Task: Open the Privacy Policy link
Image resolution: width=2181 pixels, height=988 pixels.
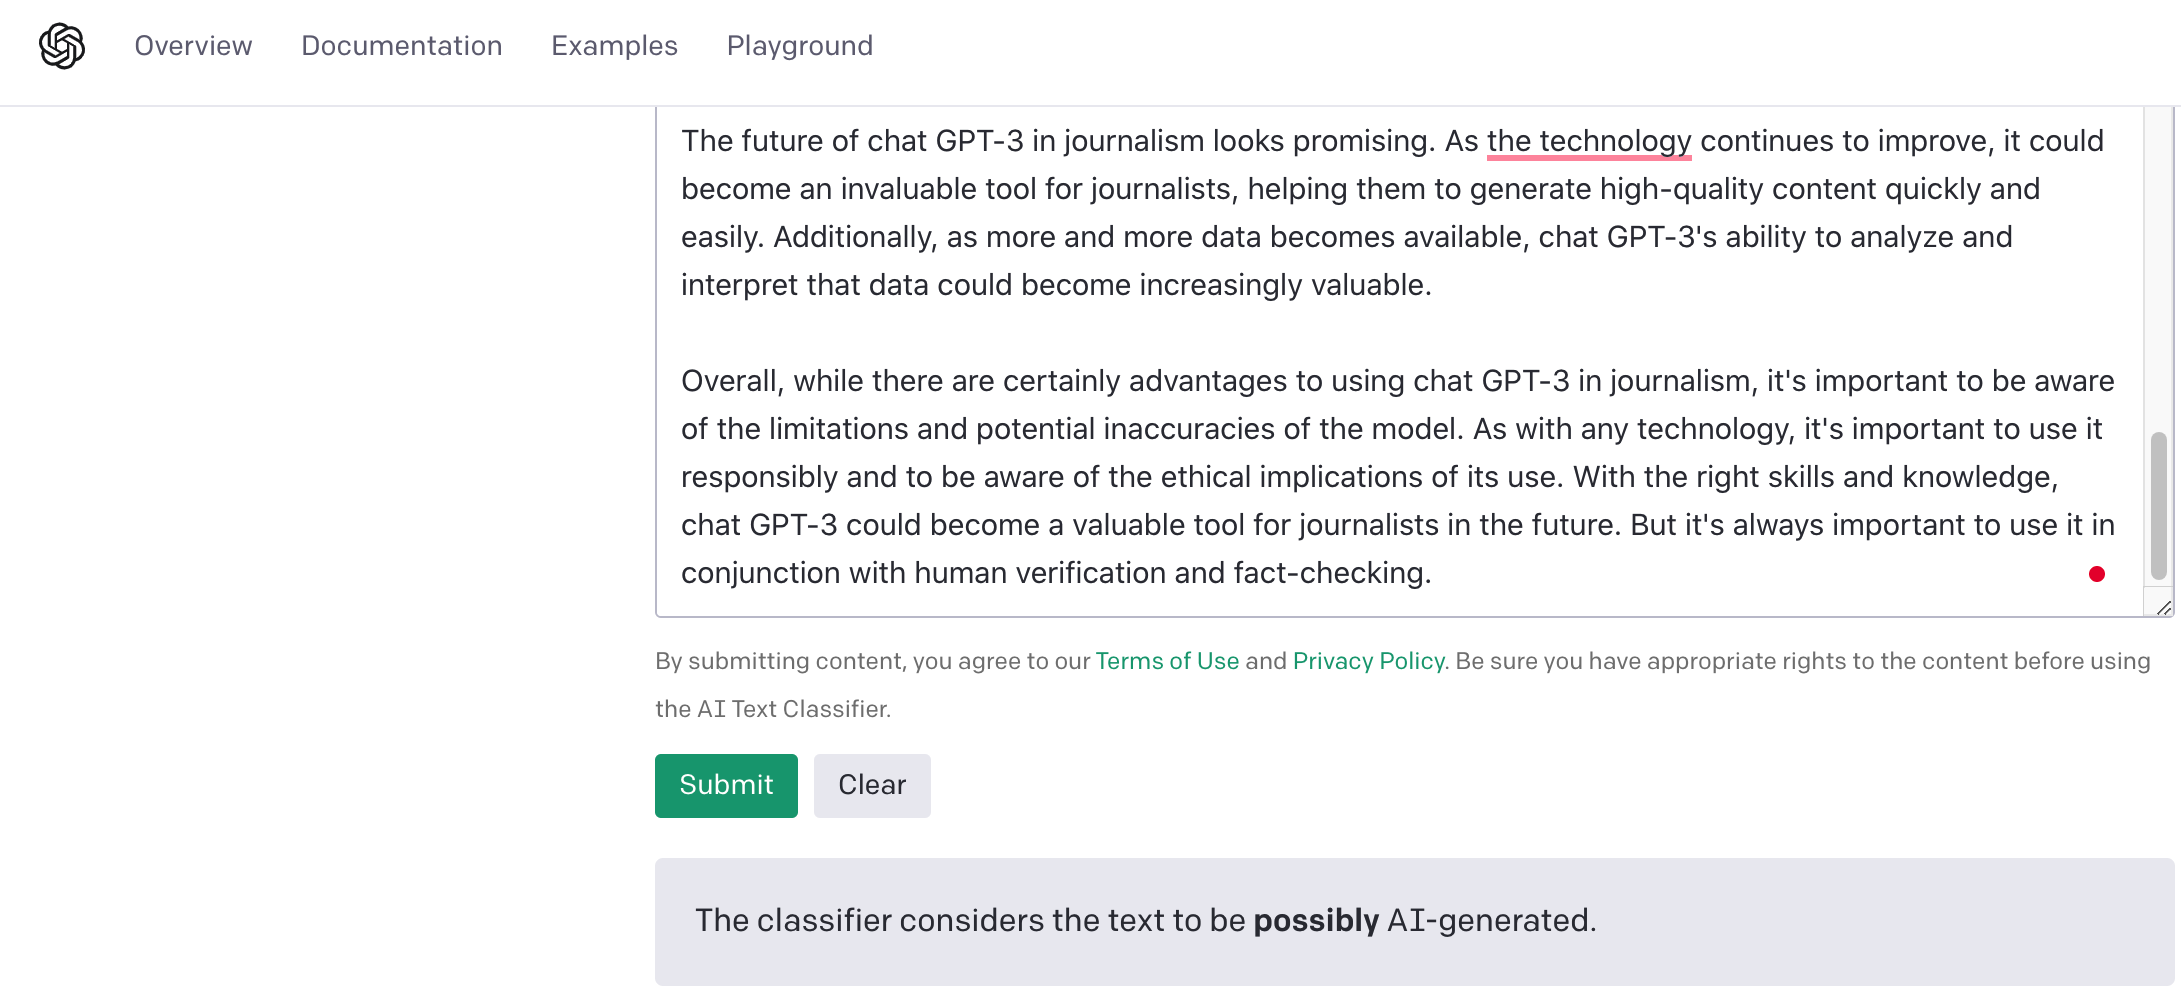Action: 1368,661
